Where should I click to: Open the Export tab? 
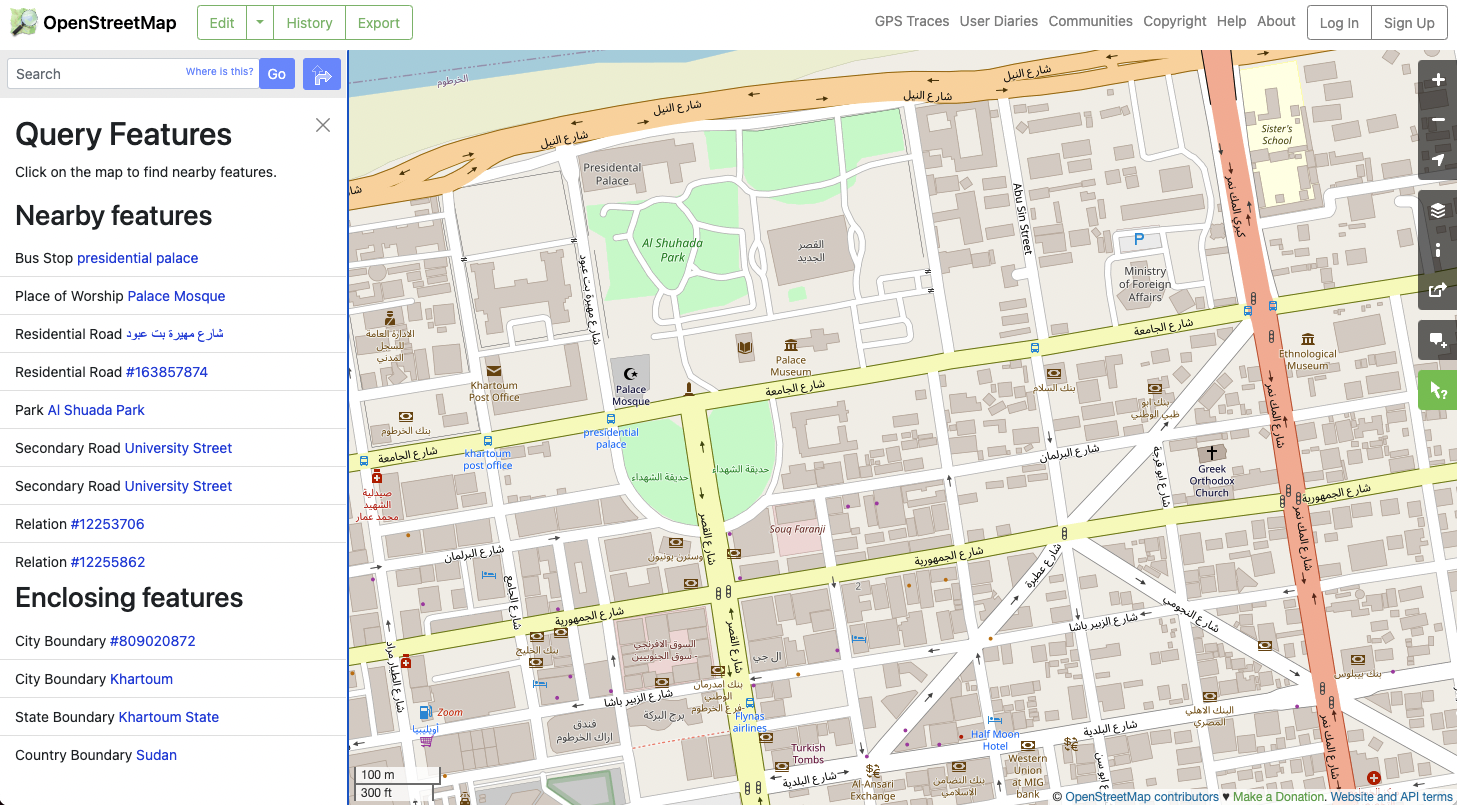(379, 22)
